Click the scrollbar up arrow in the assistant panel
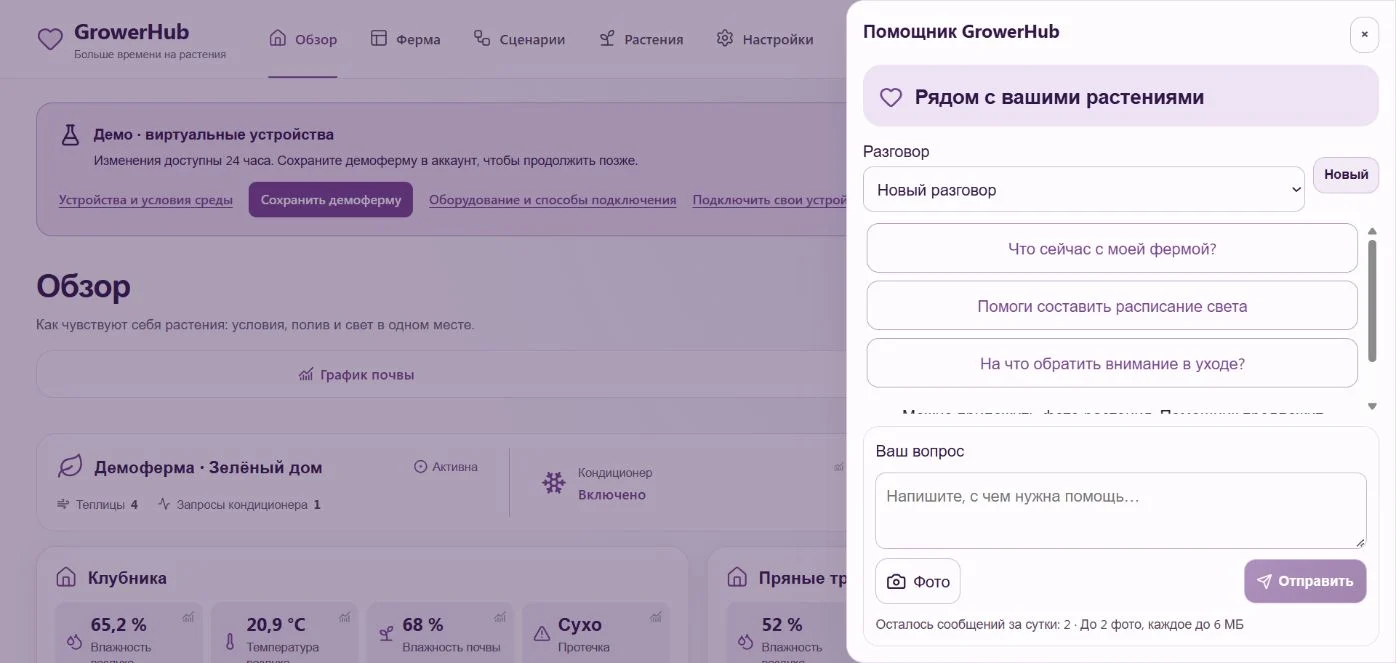The width and height of the screenshot is (1396, 663). pos(1372,231)
